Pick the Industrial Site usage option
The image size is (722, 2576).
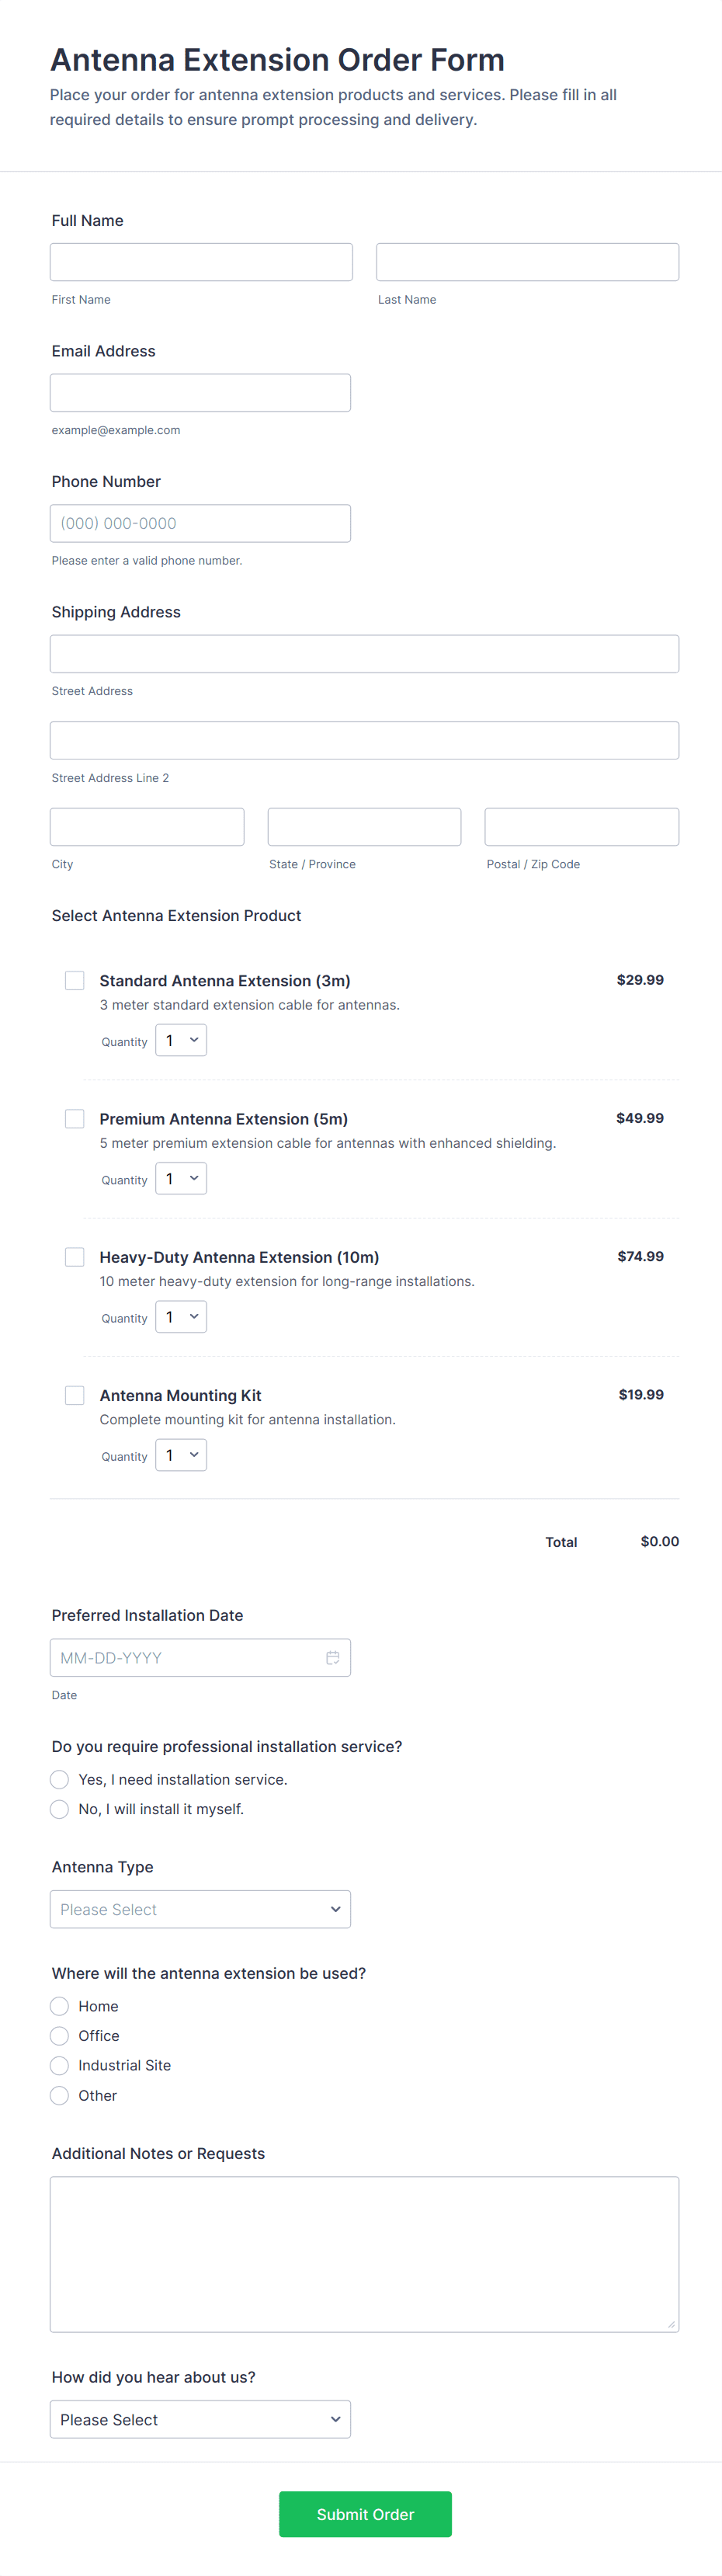(60, 2066)
